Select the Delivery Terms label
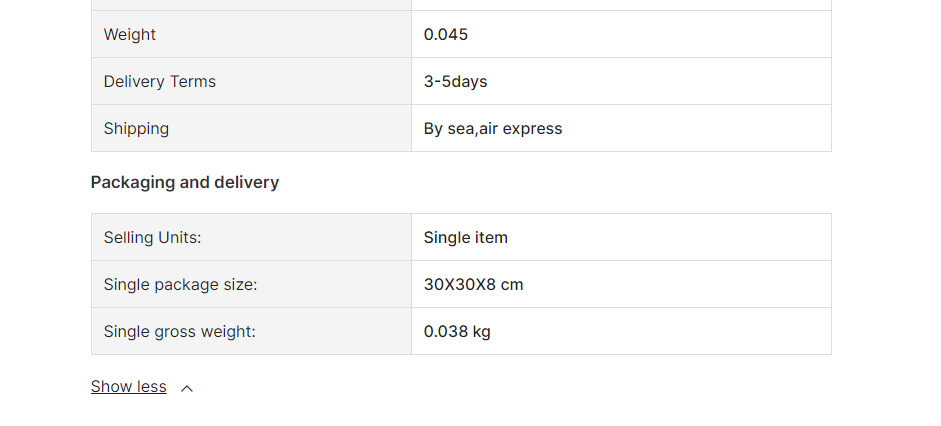The width and height of the screenshot is (941, 426). [x=160, y=82]
